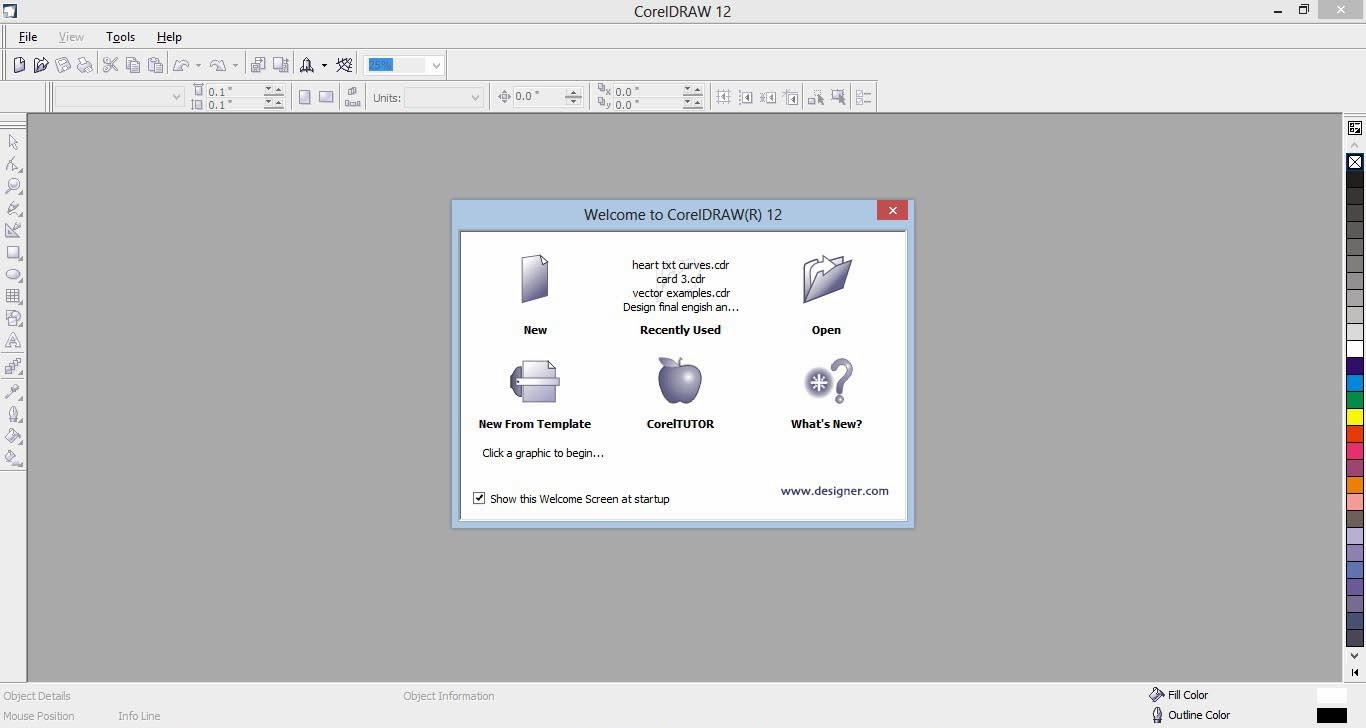Click the Save icon on the standard toolbar
Viewport: 1366px width, 728px height.
click(x=63, y=64)
